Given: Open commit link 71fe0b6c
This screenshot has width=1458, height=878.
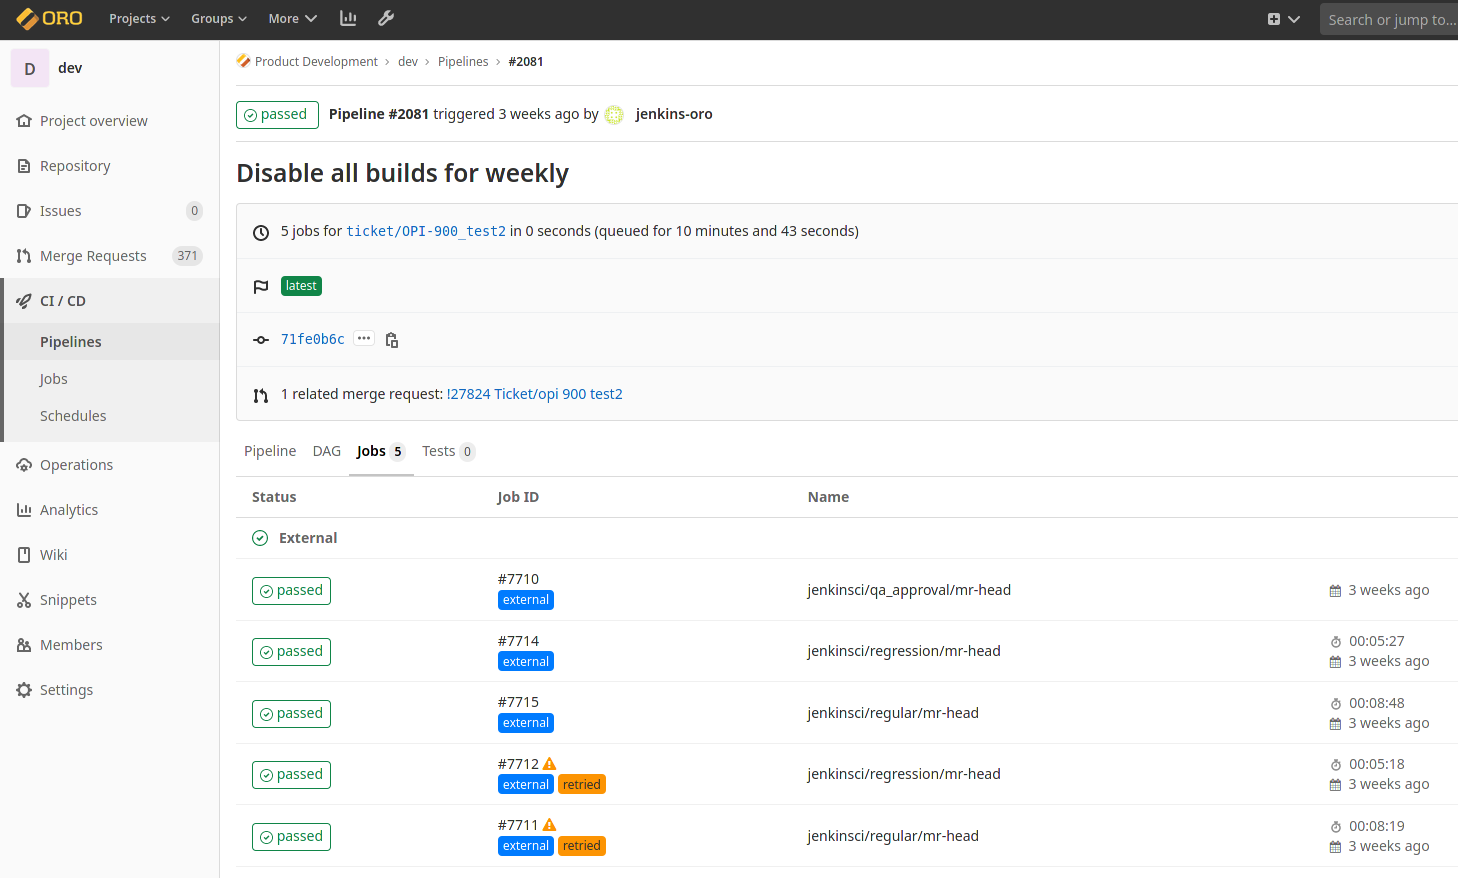Looking at the screenshot, I should click(x=312, y=340).
